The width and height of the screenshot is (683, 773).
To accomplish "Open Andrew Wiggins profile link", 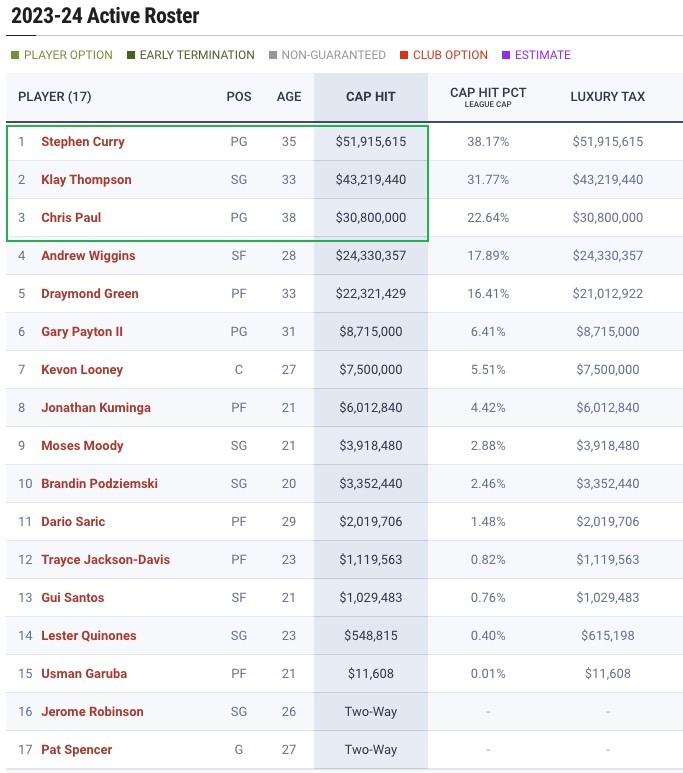I will (88, 256).
